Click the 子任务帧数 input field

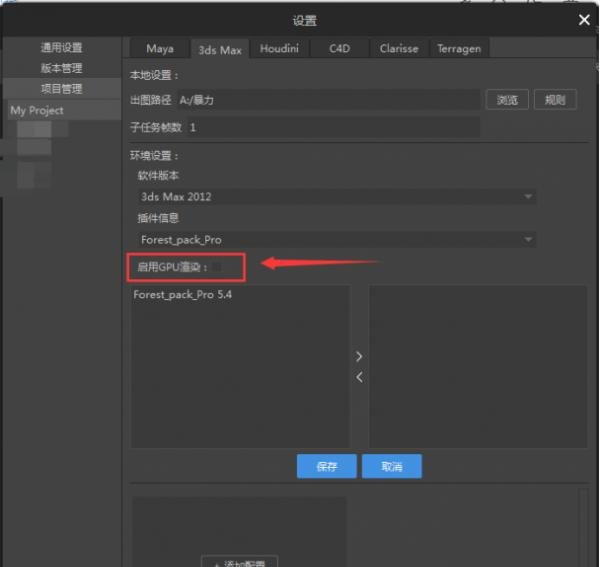point(332,127)
